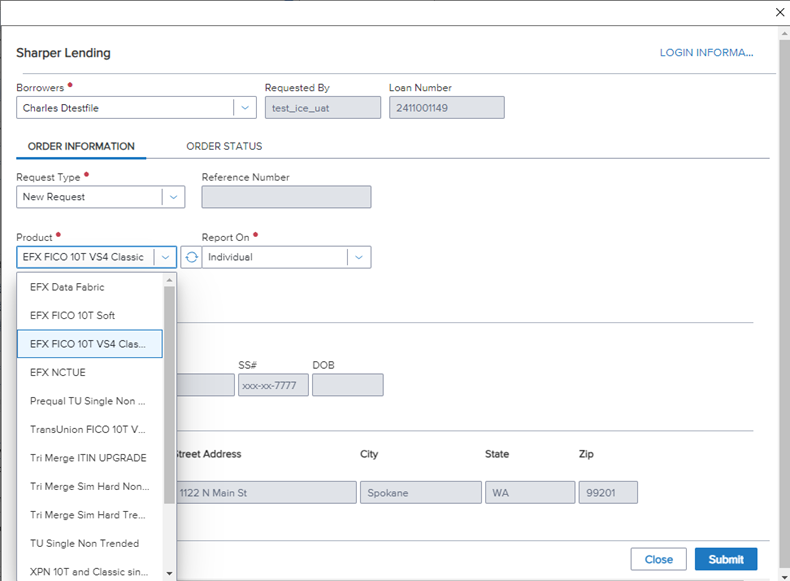790x581 pixels.
Task: Click the Requested By field
Action: [323, 108]
